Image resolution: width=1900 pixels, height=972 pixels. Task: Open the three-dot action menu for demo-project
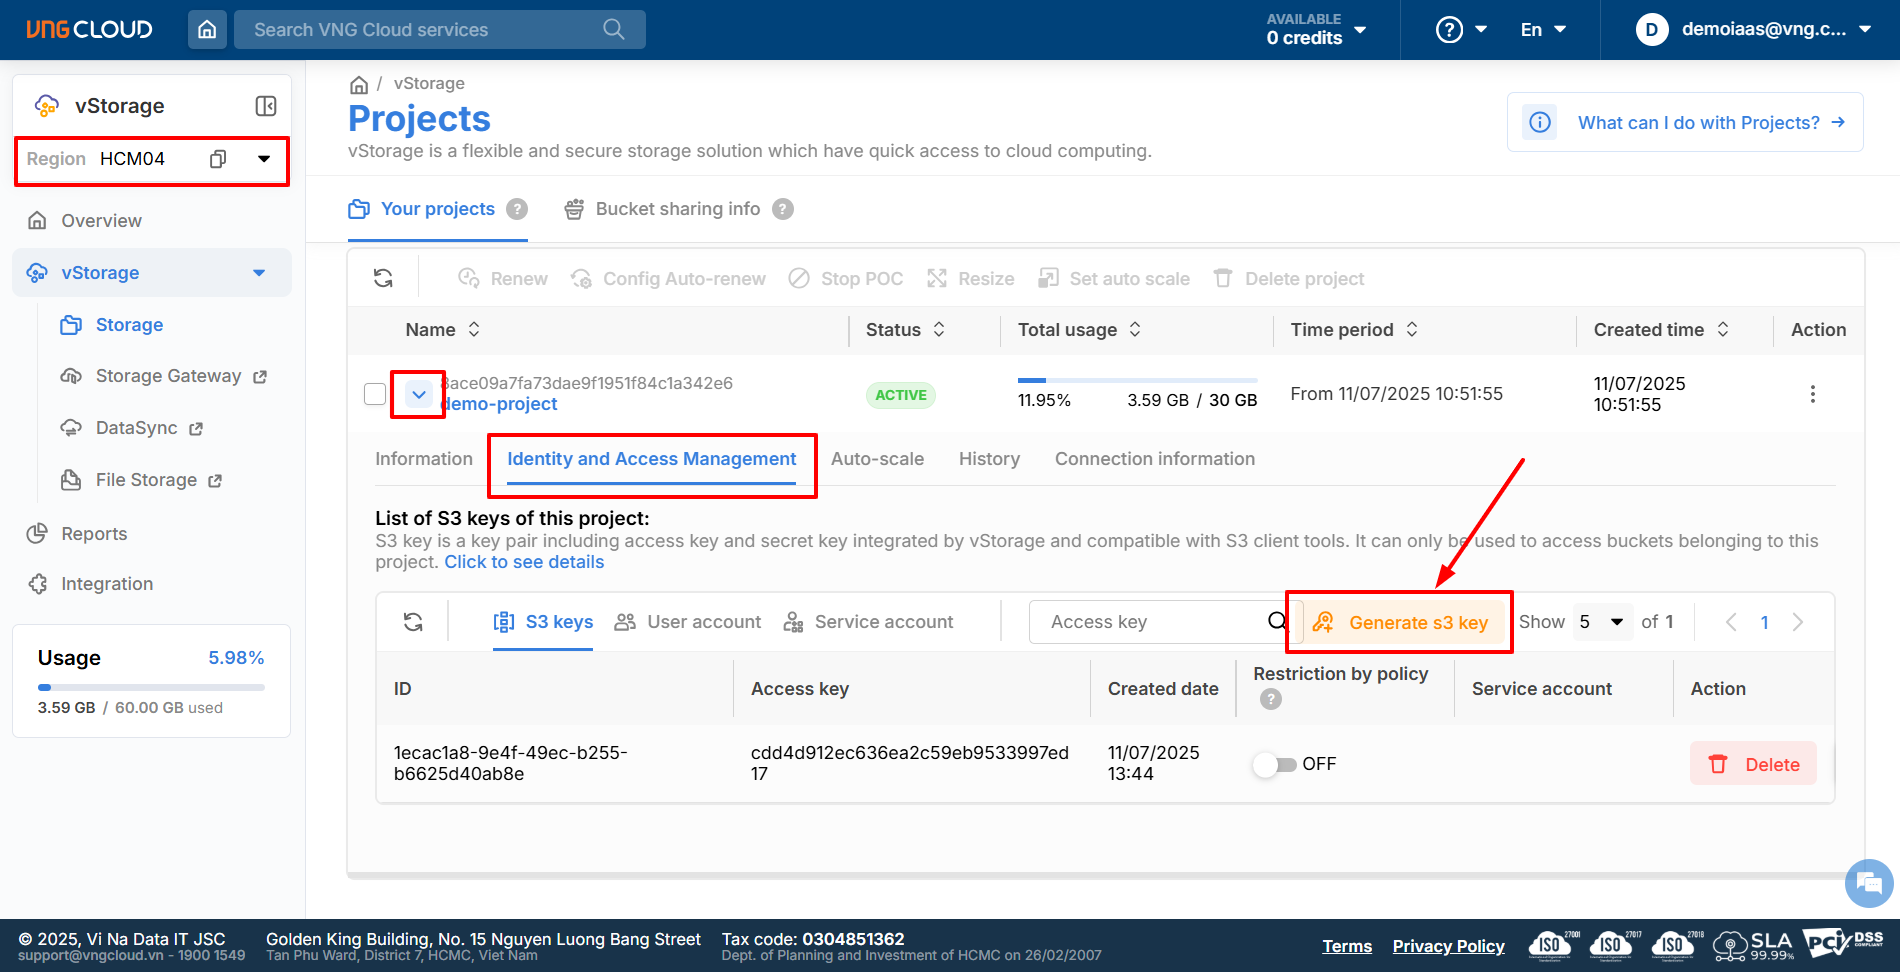point(1812,394)
